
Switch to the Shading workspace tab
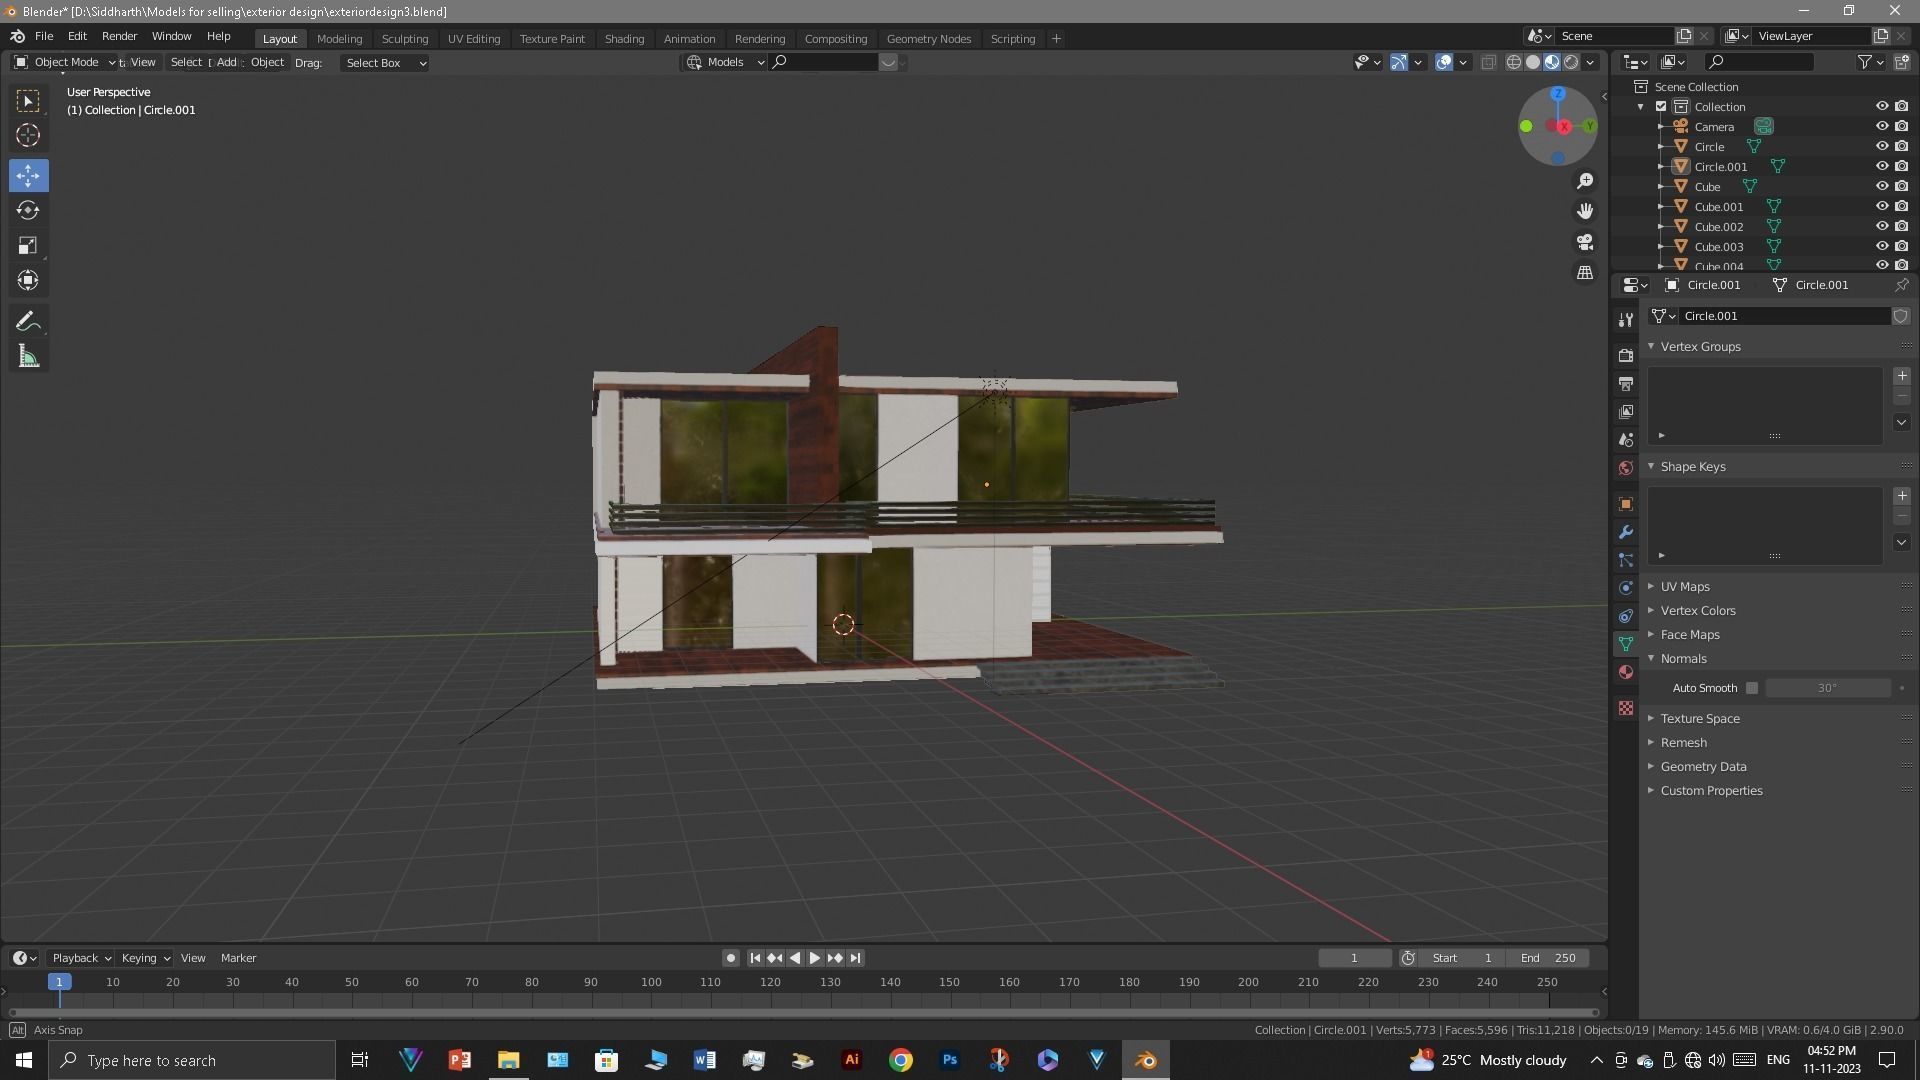click(624, 39)
